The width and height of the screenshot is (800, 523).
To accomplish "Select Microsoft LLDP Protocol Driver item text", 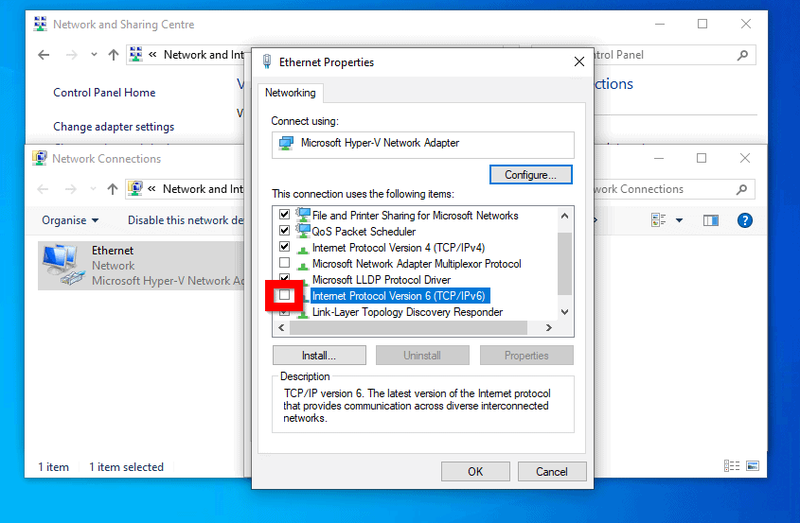I will 381,280.
